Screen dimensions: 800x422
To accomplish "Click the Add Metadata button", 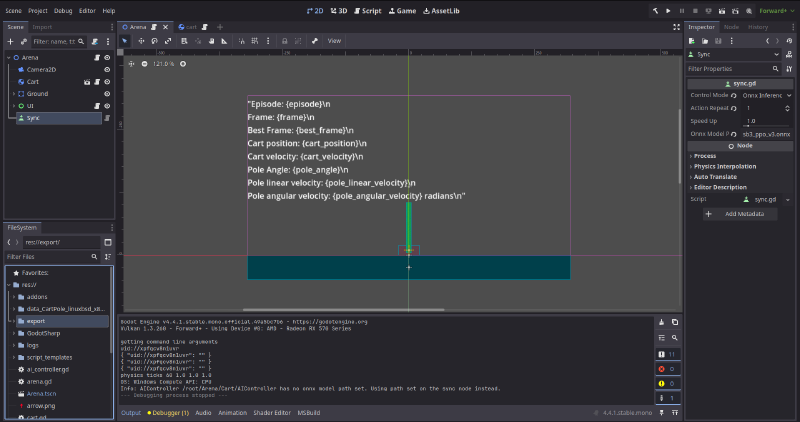I will [x=740, y=214].
